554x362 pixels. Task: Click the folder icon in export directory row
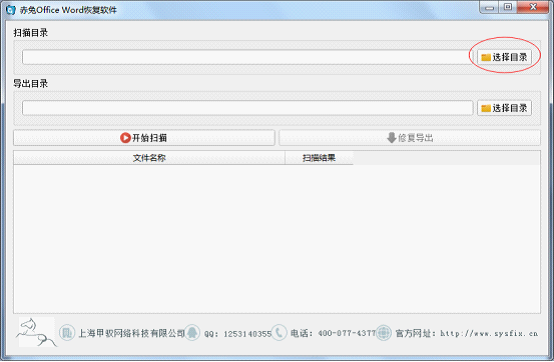[x=486, y=108]
